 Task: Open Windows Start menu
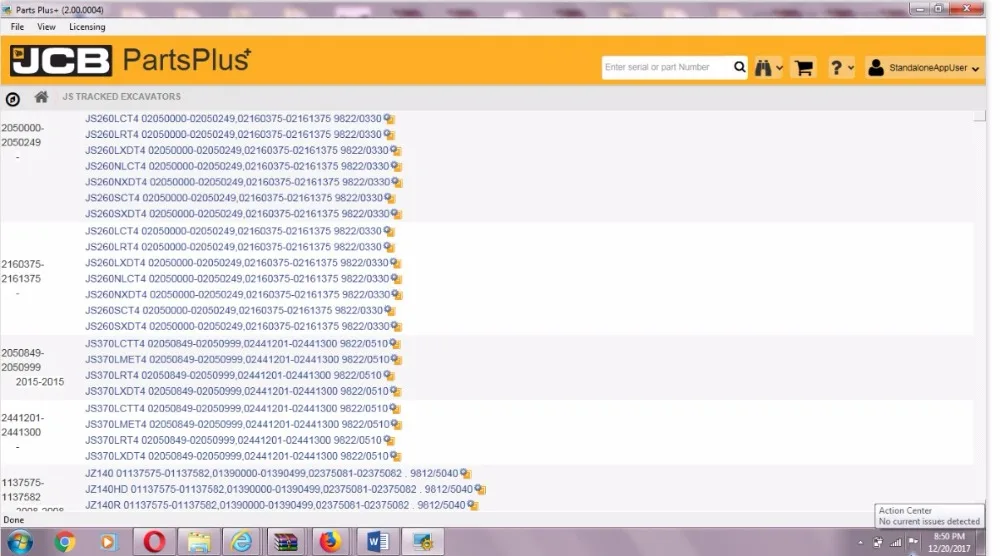20,543
